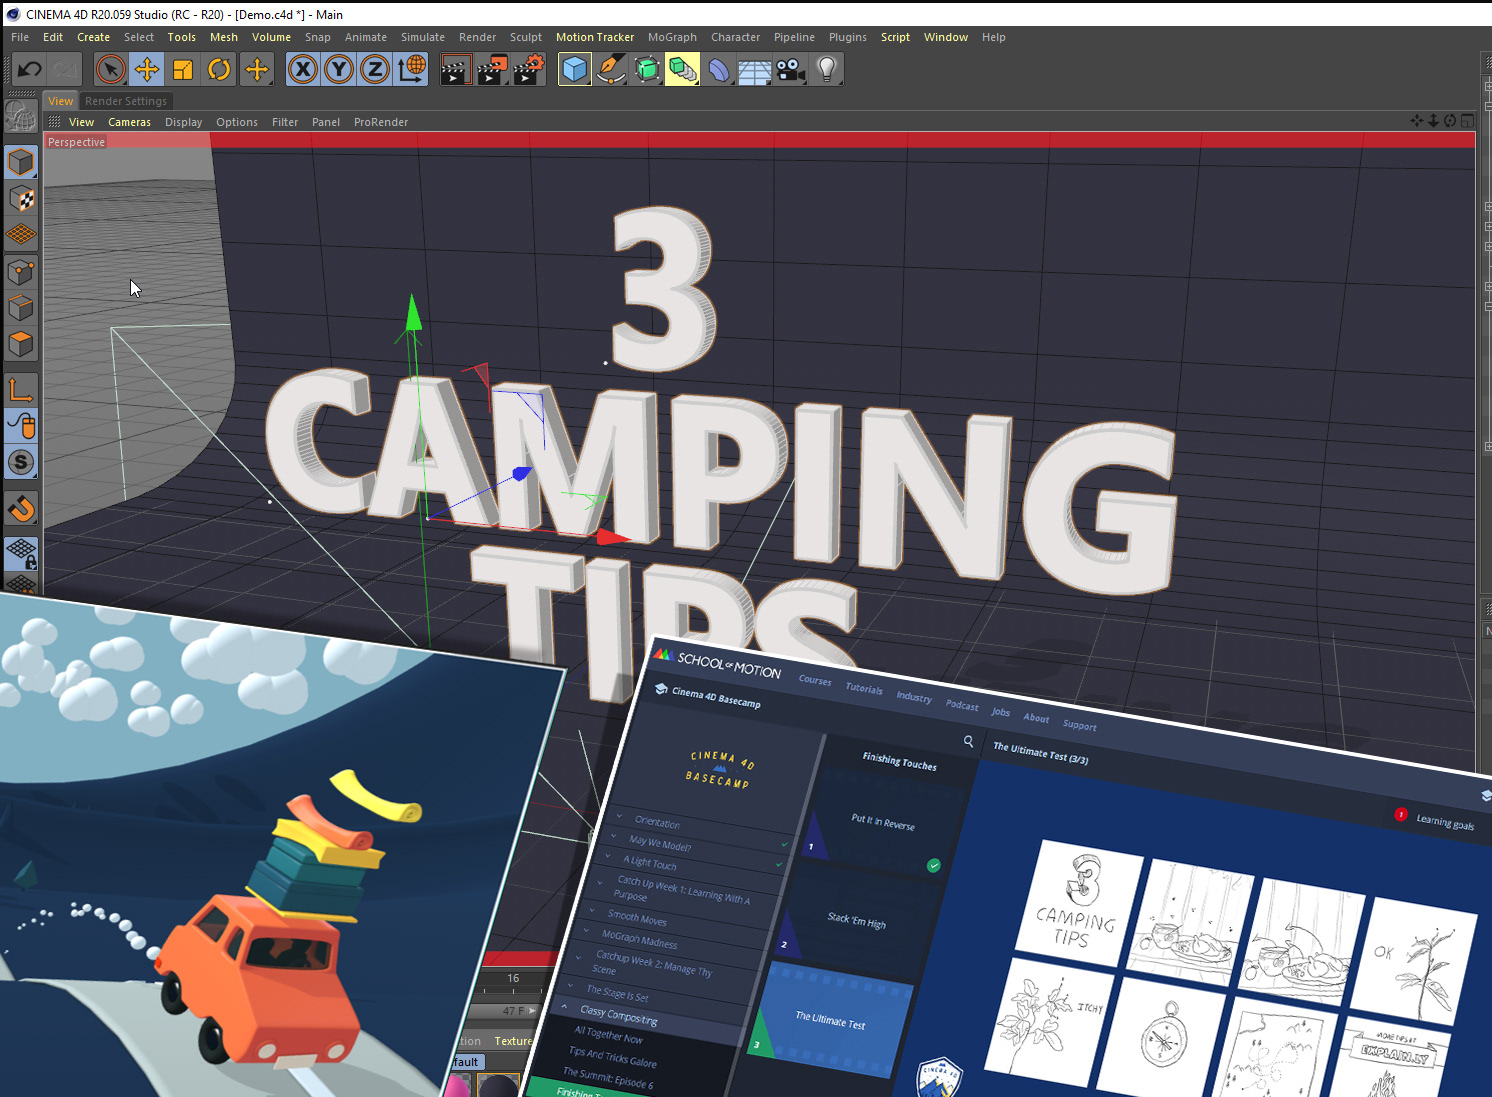
Task: Select Texture mode checkered cube icon
Action: coord(21,199)
